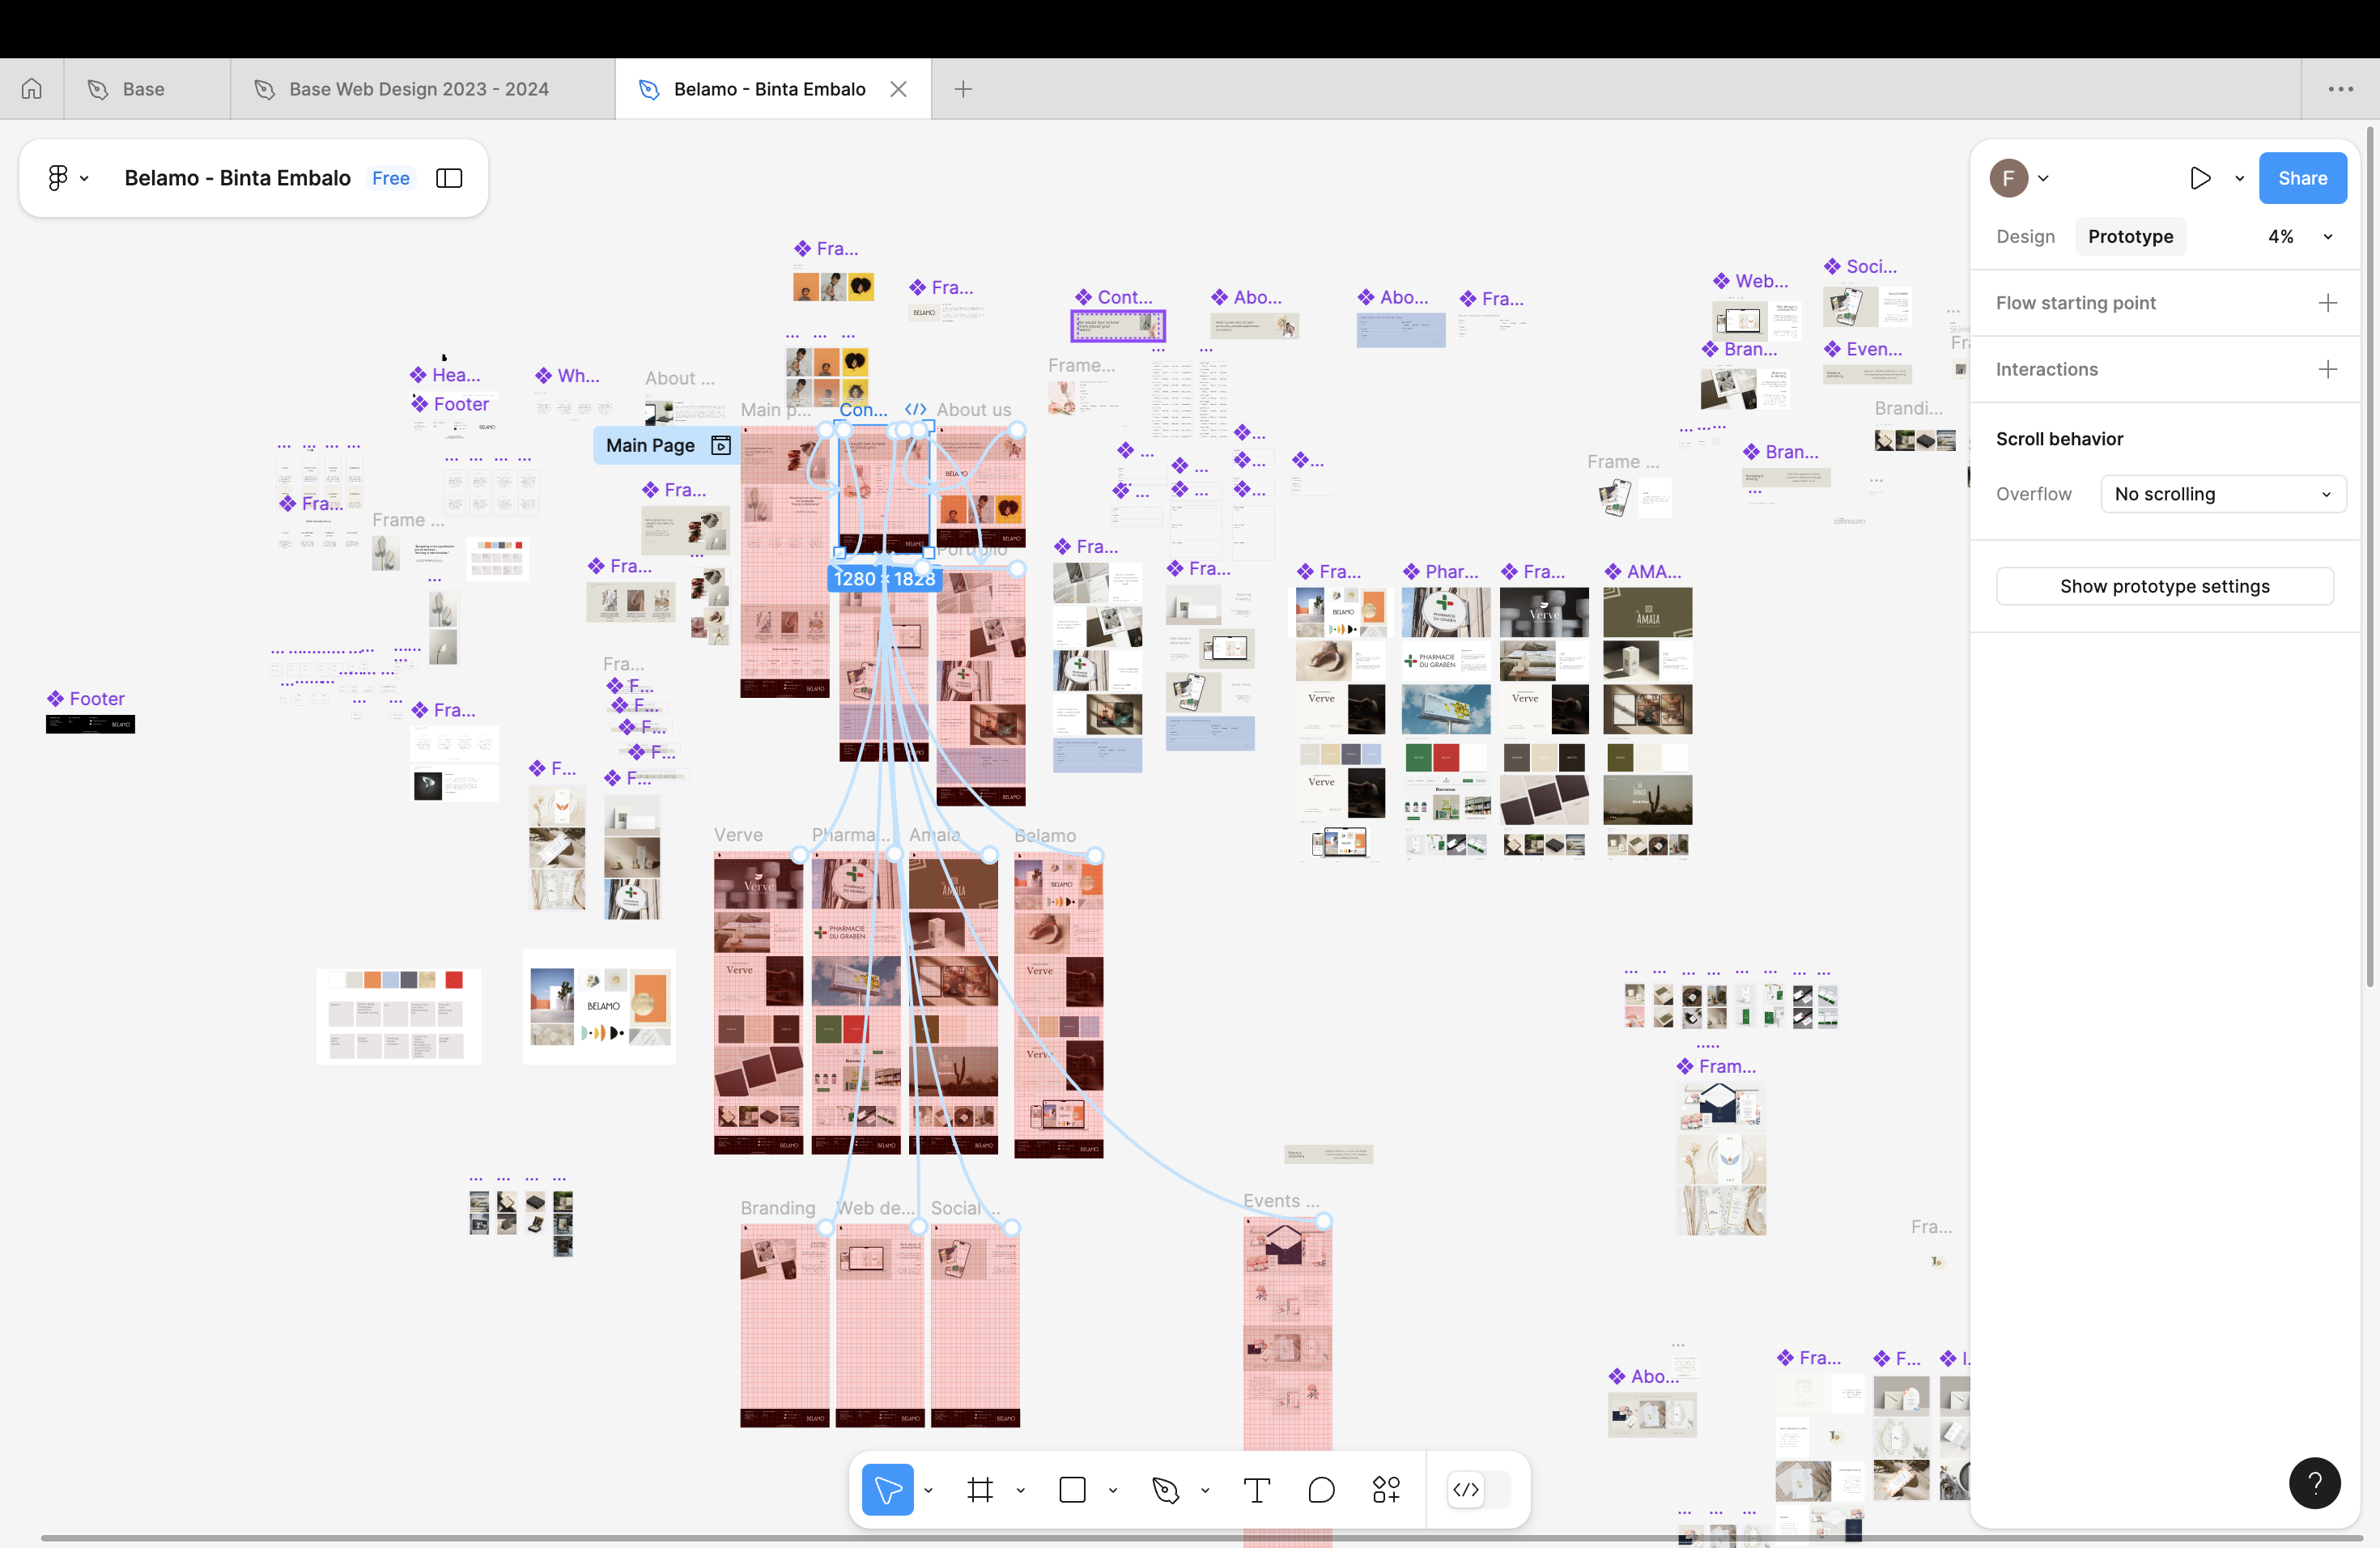Select the Move tool in bottom toolbar
The height and width of the screenshot is (1548, 2380).
tap(887, 1490)
